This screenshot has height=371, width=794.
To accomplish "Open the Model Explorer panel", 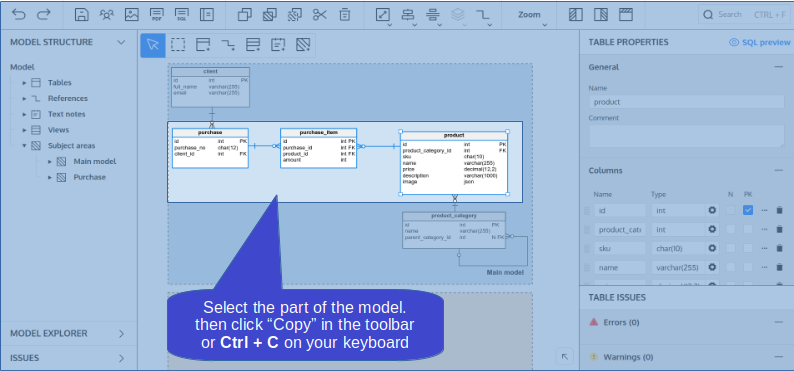I will pos(68,334).
